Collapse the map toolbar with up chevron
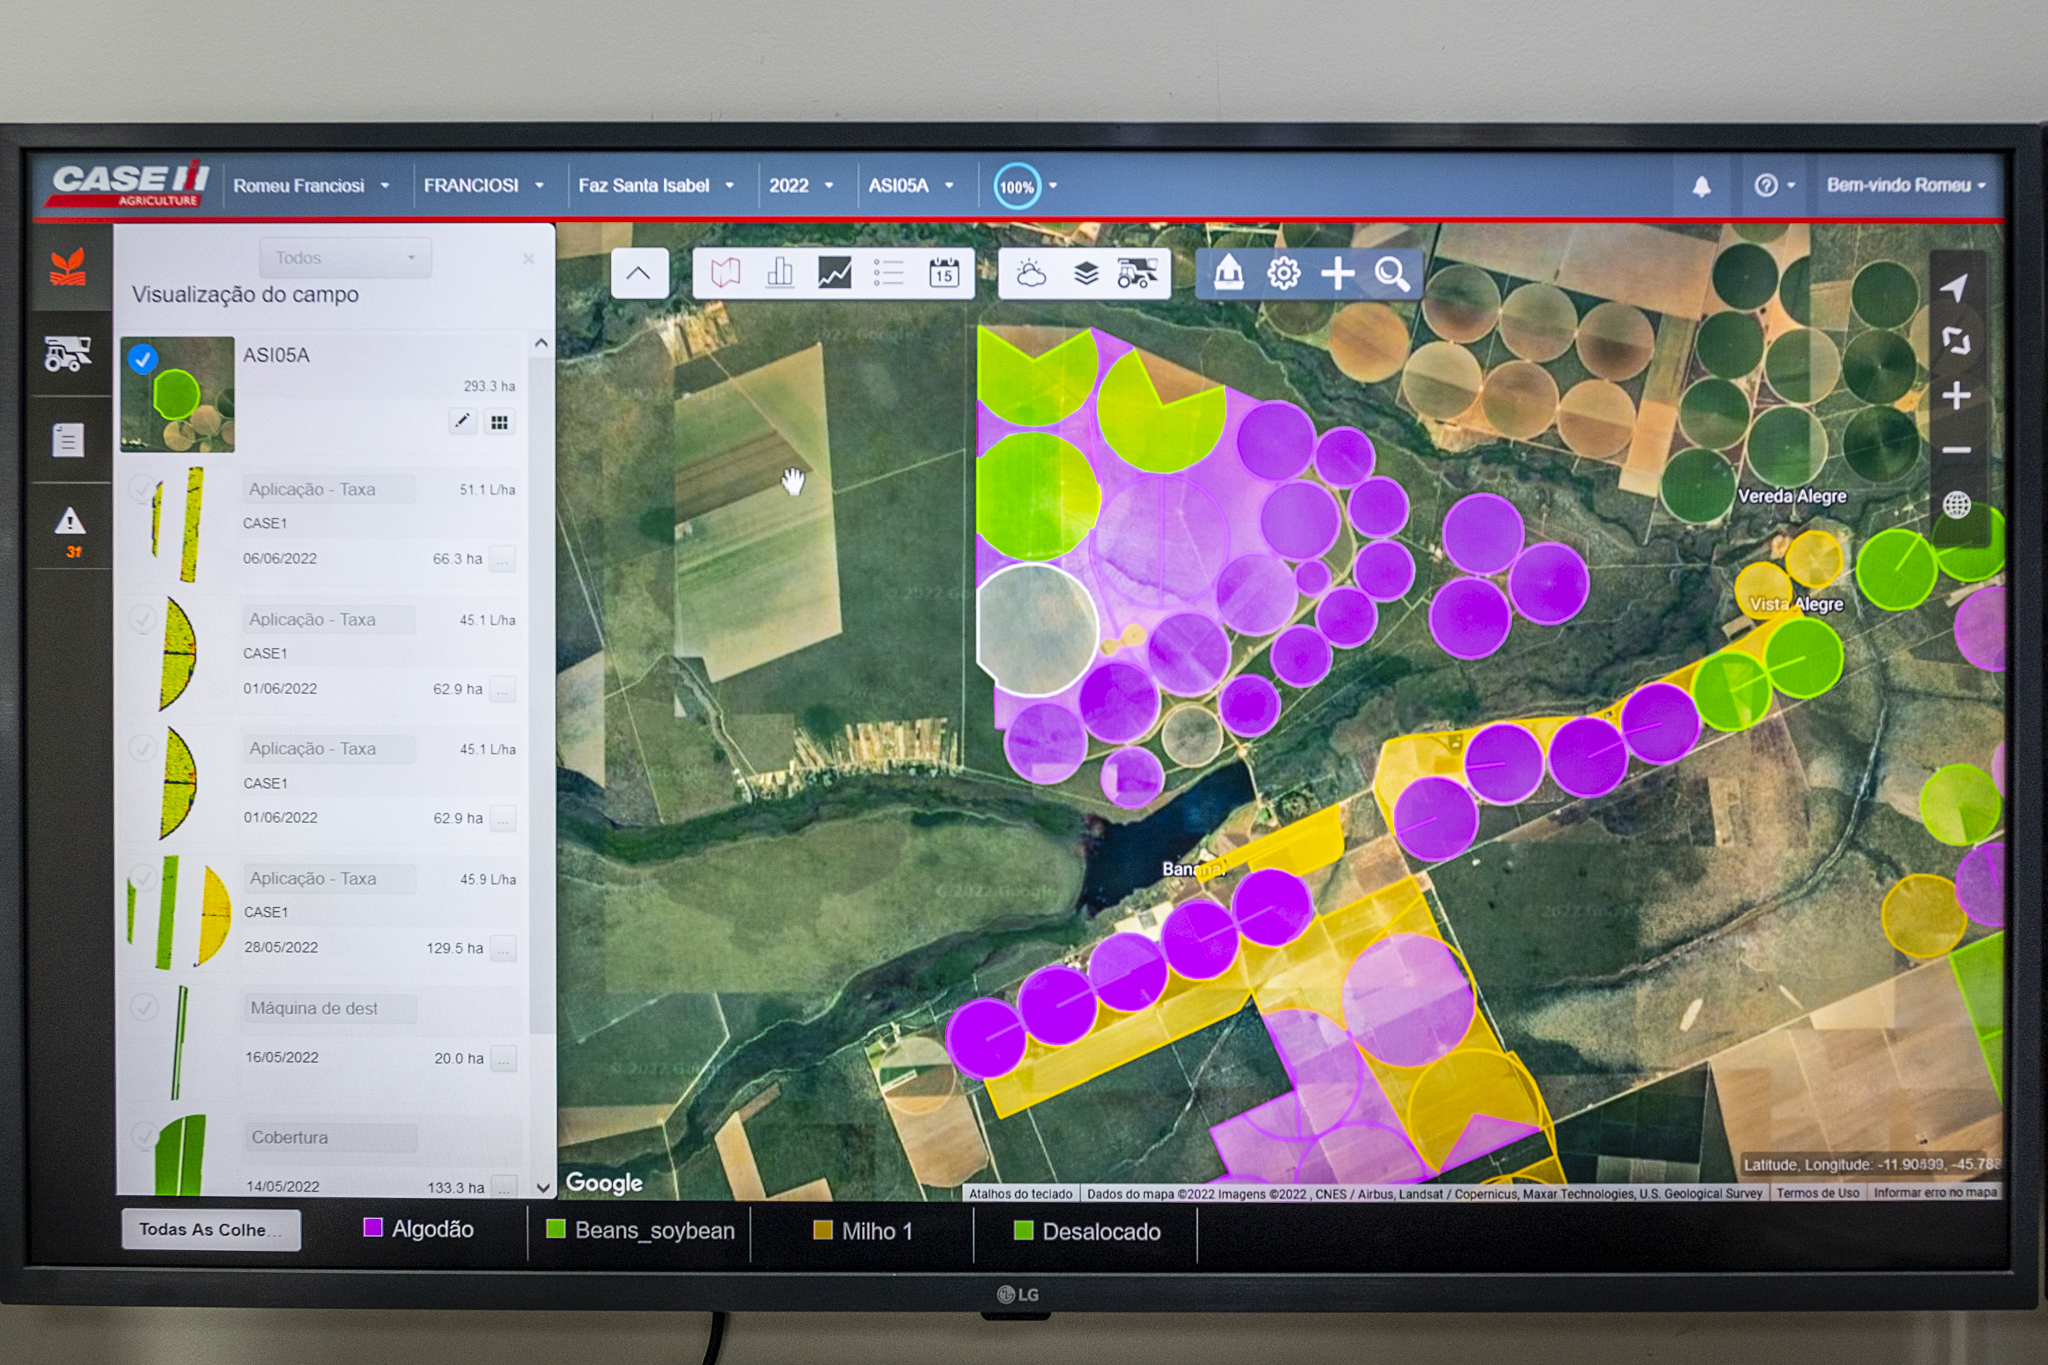This screenshot has height=1365, width=2048. point(639,273)
